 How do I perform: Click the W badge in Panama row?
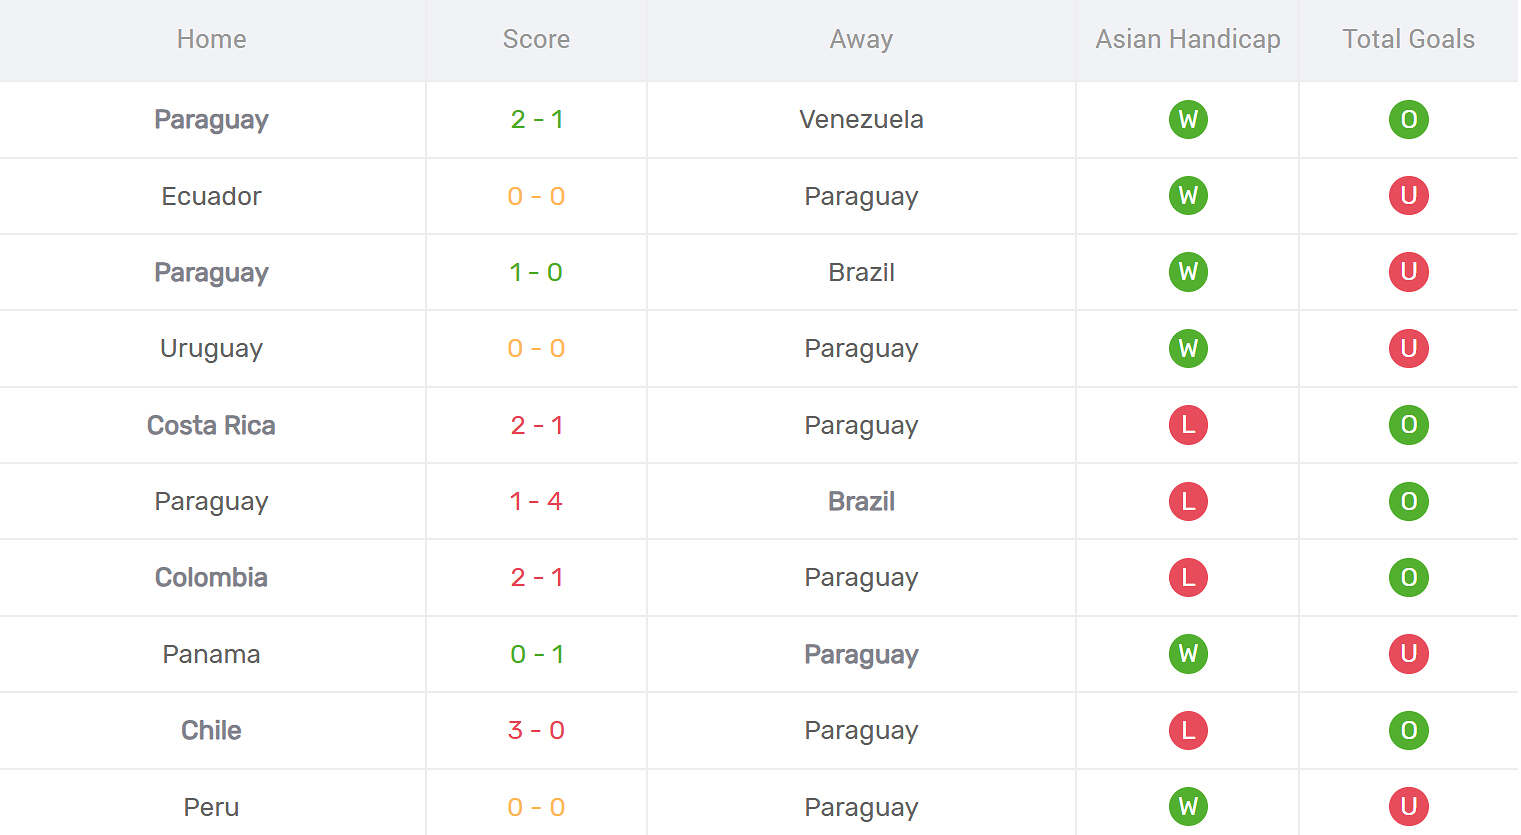[1188, 654]
